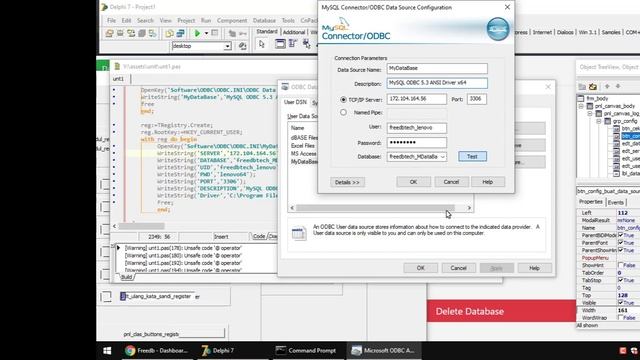Switch to Standard component palette tab
The image size is (640, 360).
click(x=267, y=31)
